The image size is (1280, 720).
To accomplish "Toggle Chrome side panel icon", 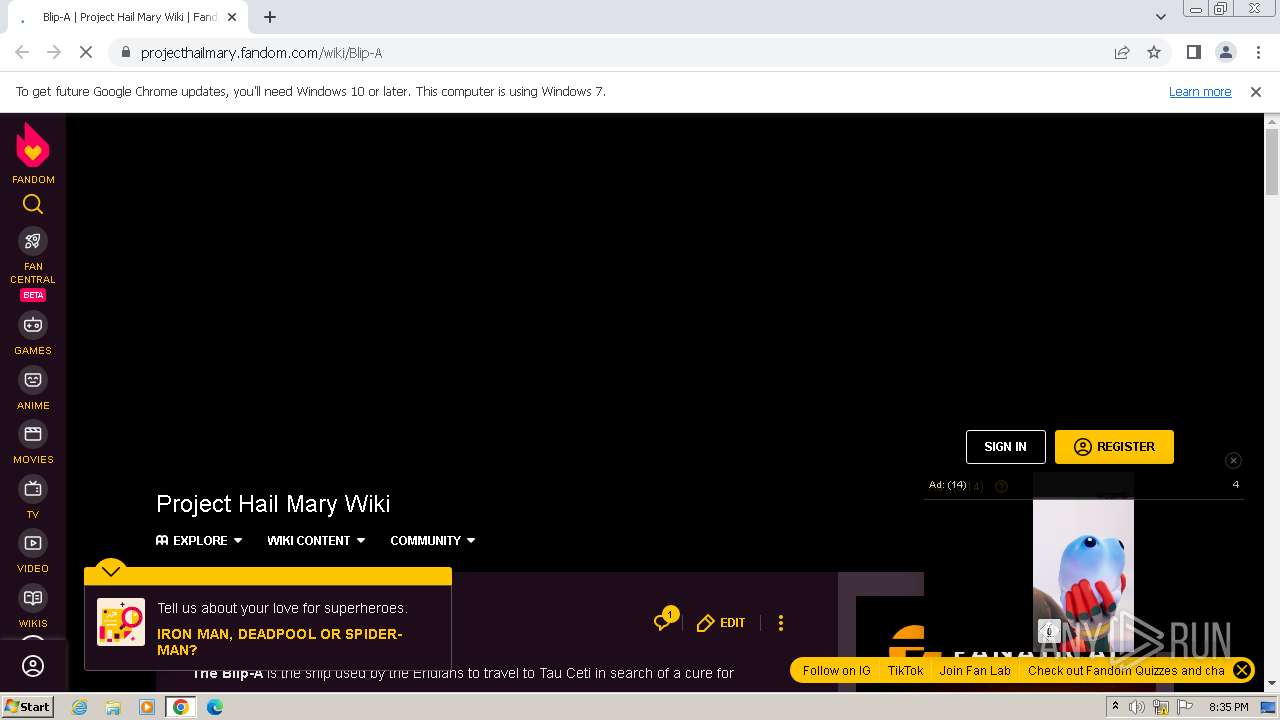I will tap(1193, 53).
